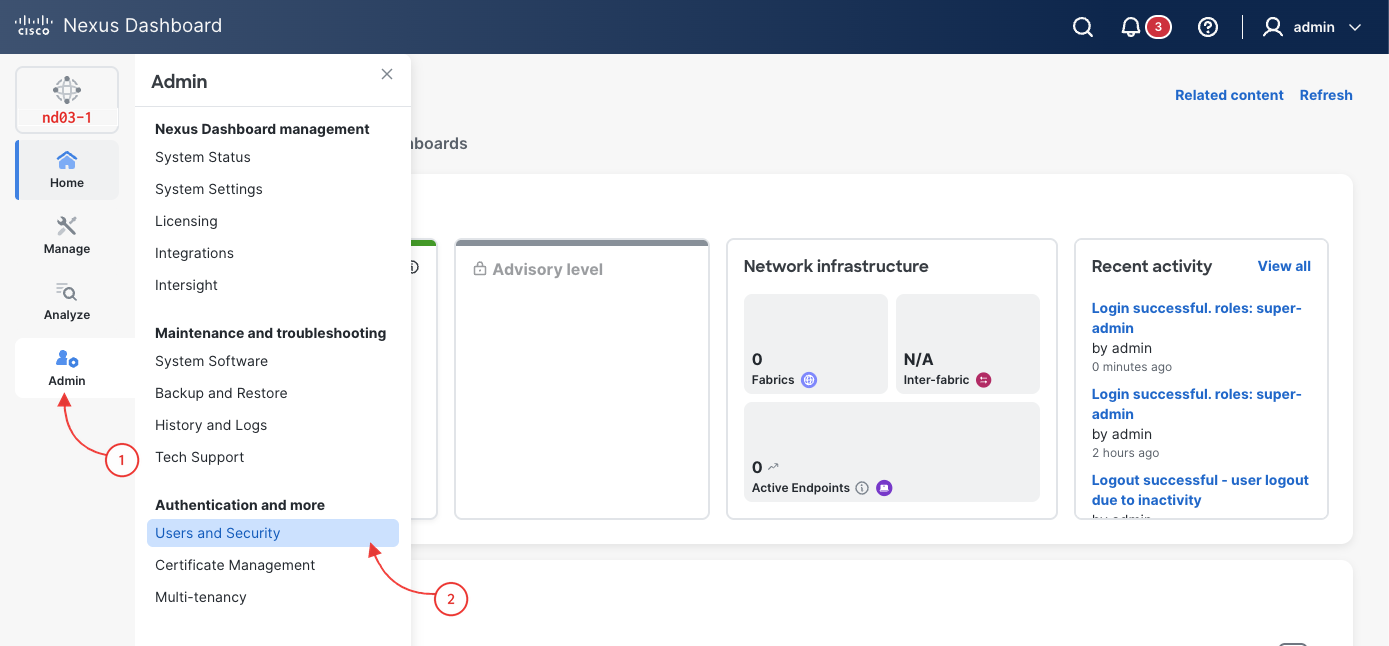Click the Active Endpoints info icon
The image size is (1389, 646).
tap(862, 488)
